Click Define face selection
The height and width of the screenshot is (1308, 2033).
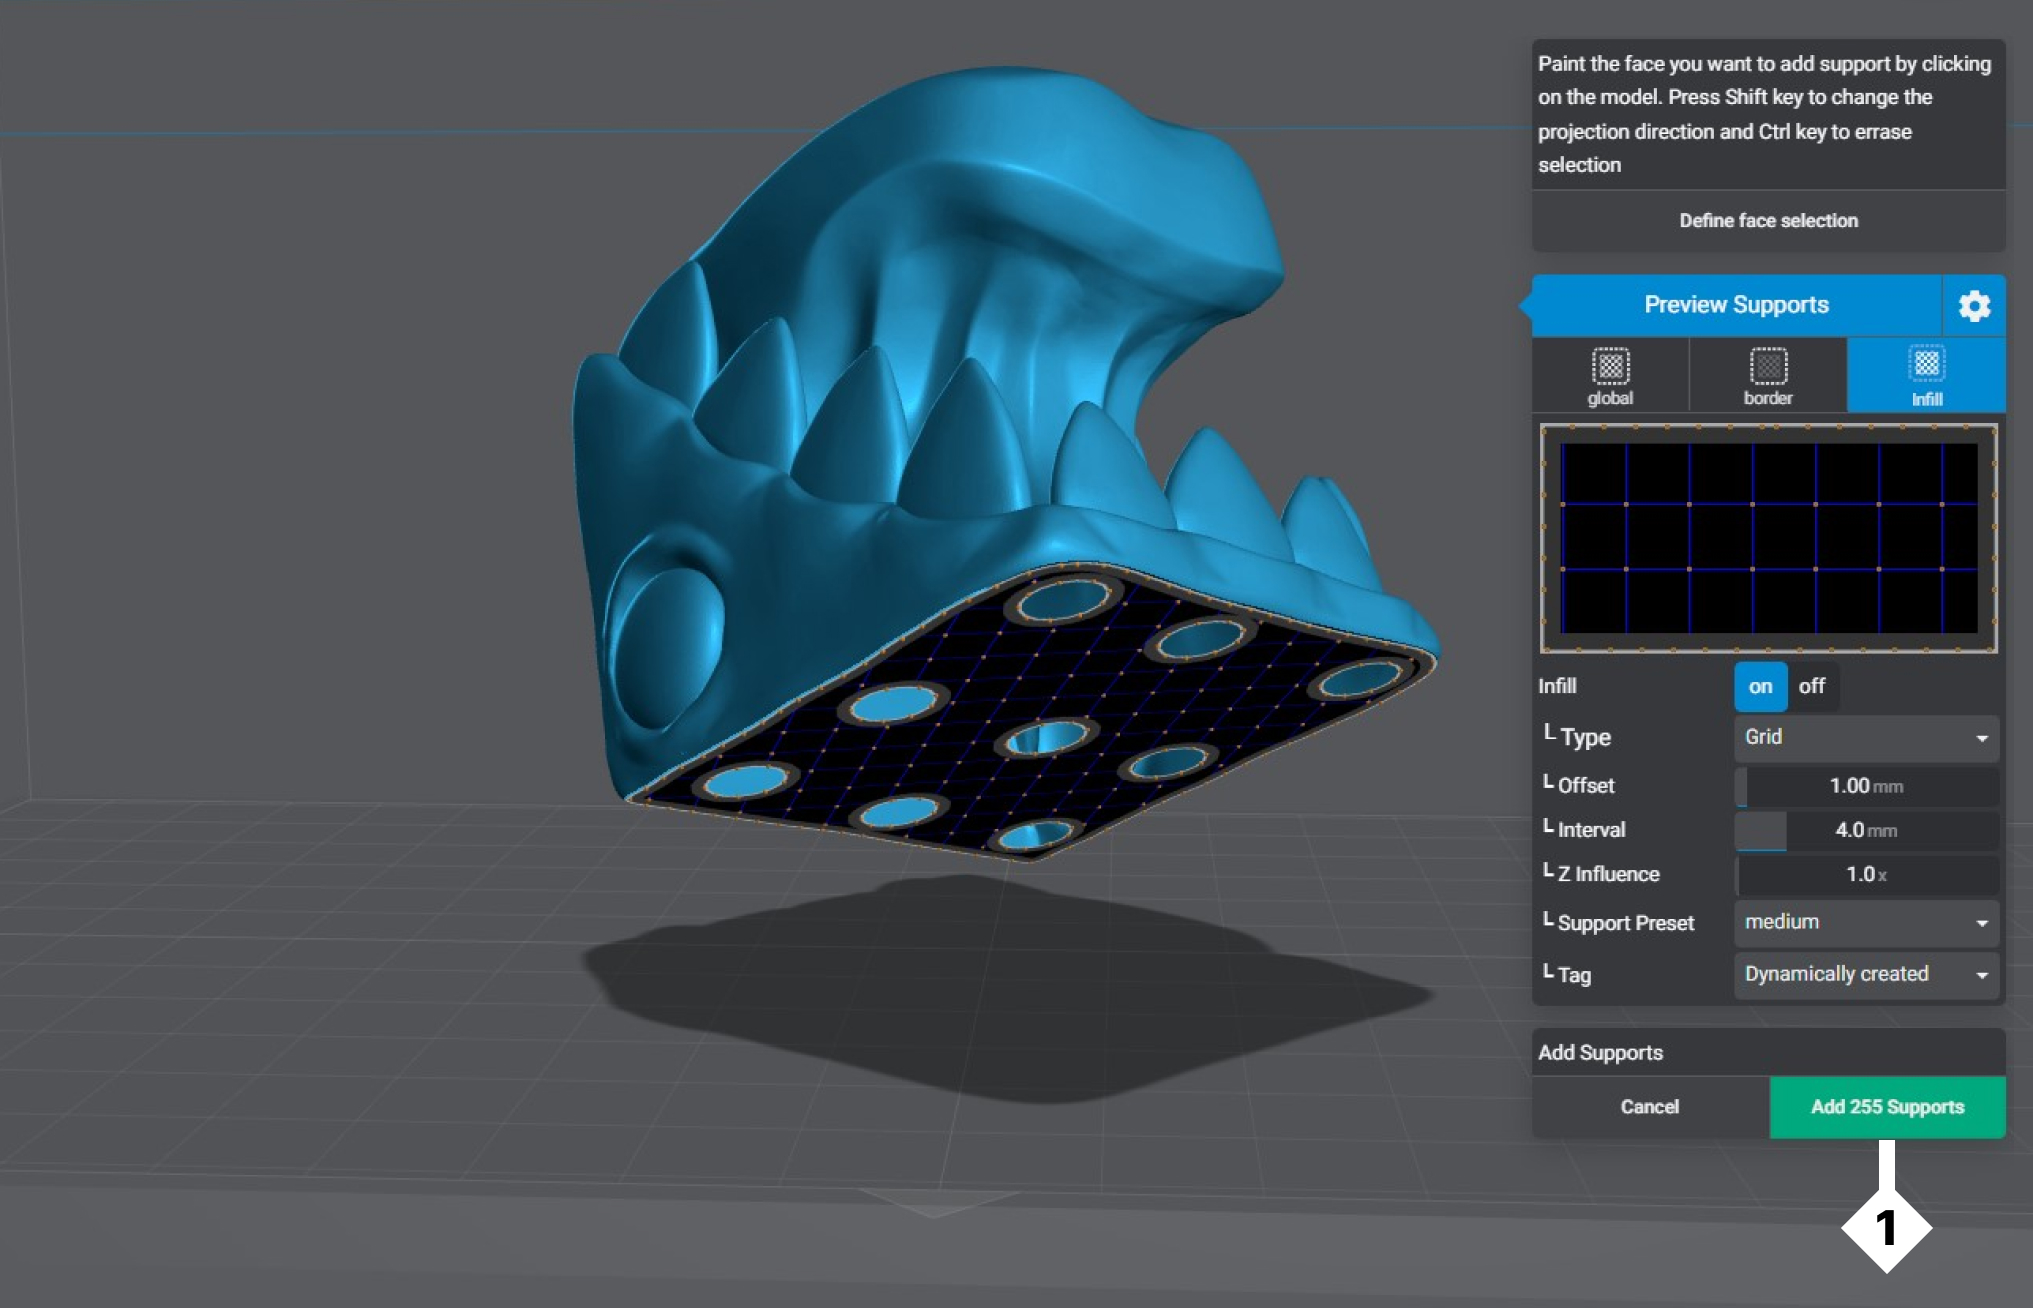1767,221
